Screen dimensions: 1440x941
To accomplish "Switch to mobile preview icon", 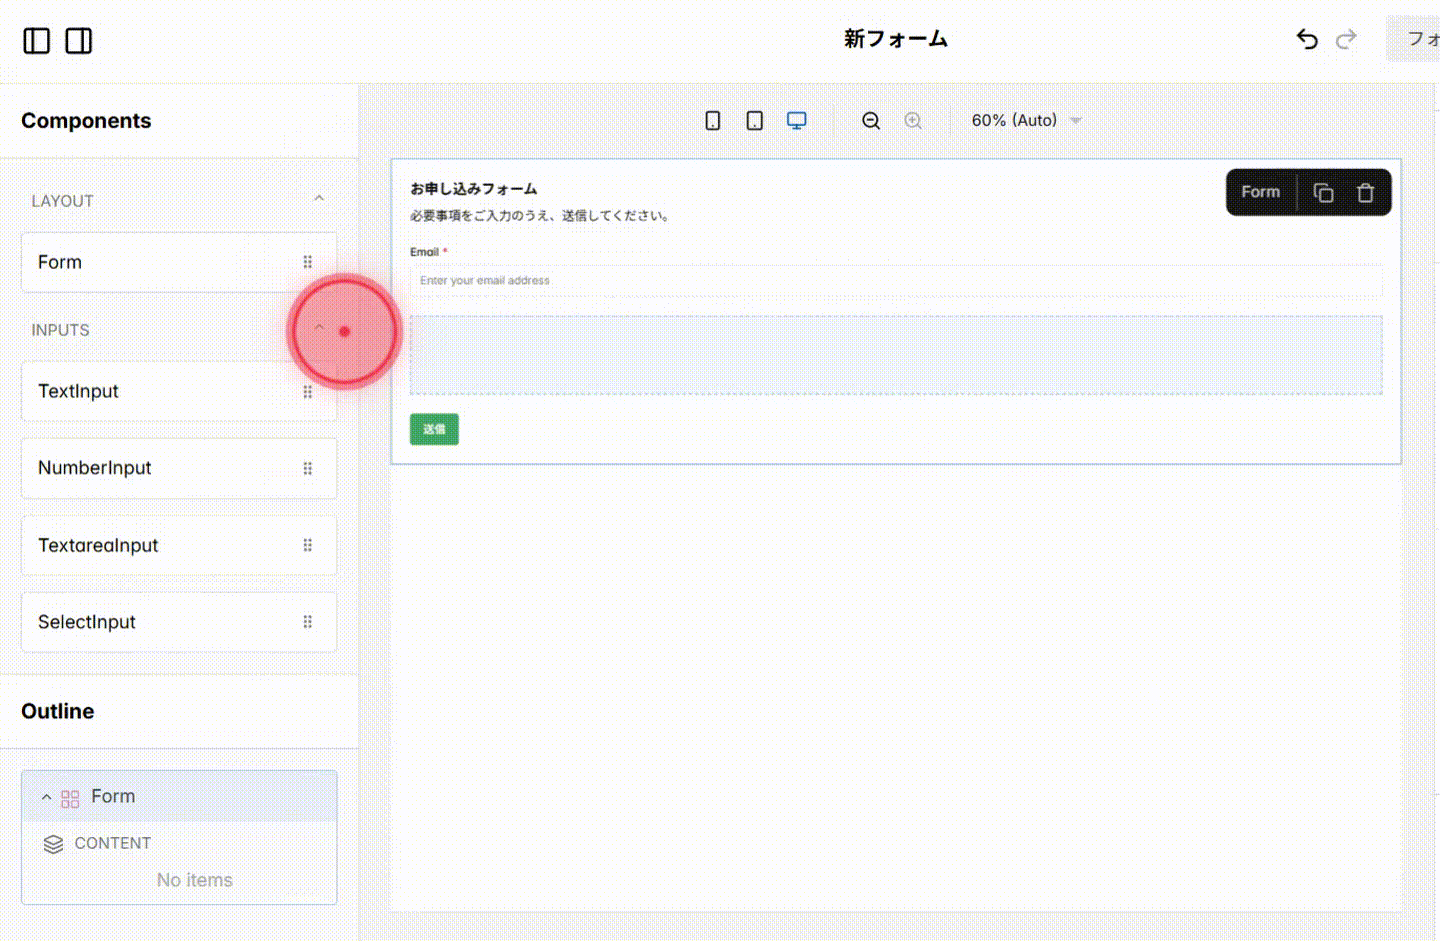I will coord(713,119).
